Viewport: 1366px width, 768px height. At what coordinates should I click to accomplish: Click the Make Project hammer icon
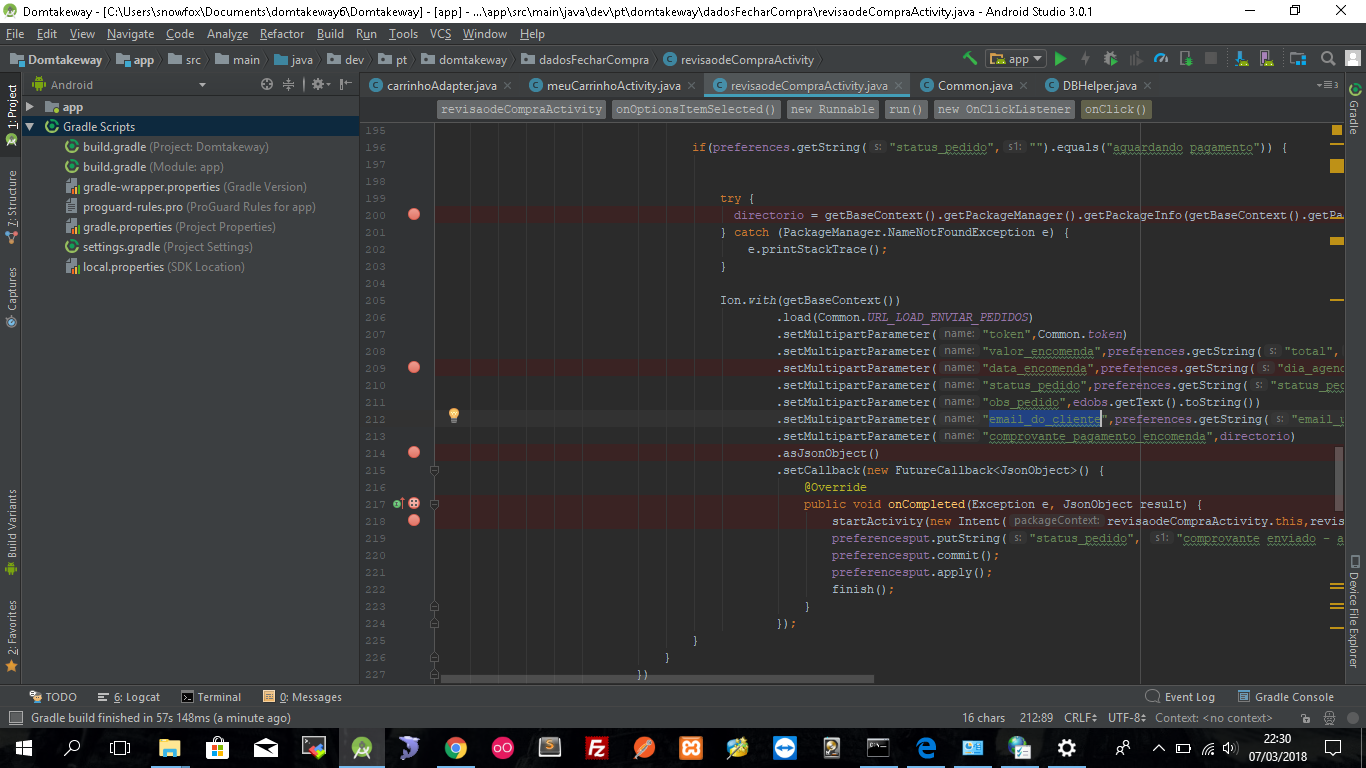point(969,59)
